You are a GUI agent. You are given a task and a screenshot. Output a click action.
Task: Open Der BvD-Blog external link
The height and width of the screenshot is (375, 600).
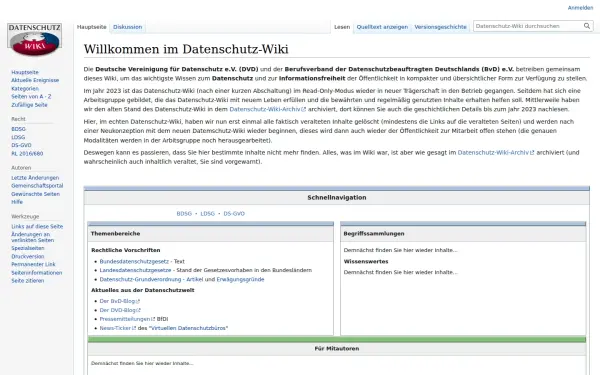pos(120,301)
